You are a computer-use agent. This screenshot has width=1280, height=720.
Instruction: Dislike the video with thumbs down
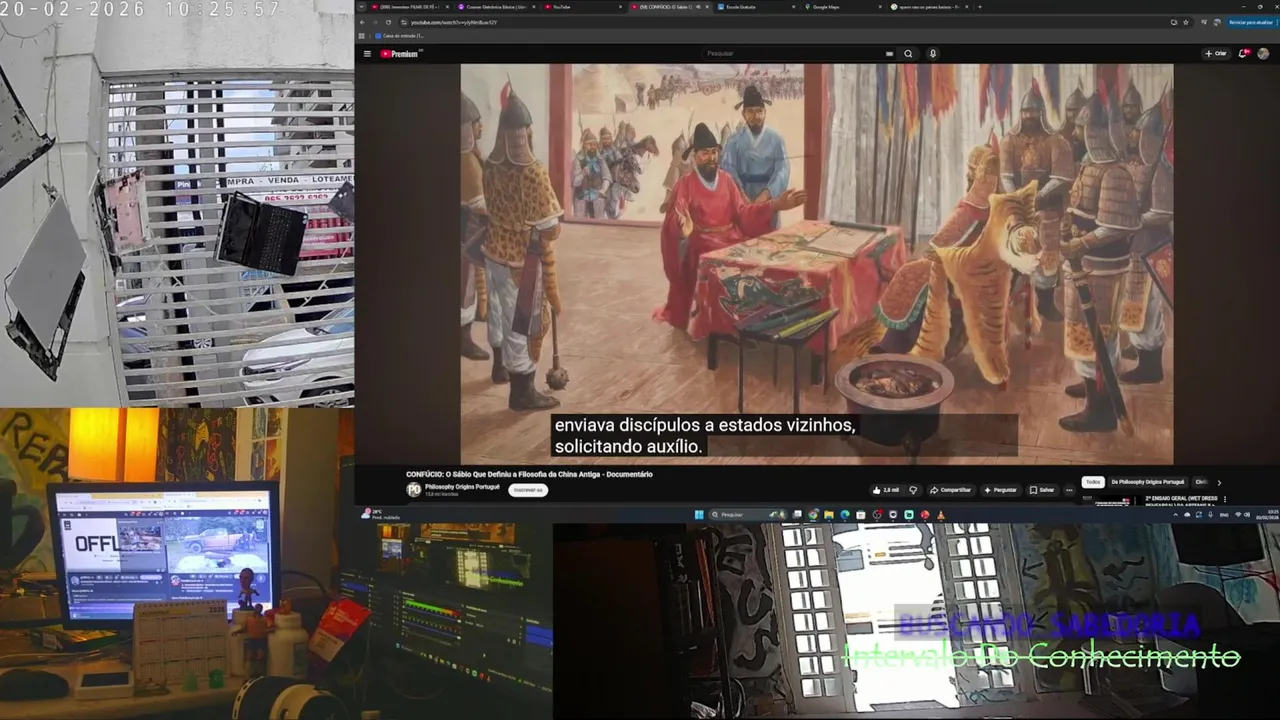coord(913,490)
